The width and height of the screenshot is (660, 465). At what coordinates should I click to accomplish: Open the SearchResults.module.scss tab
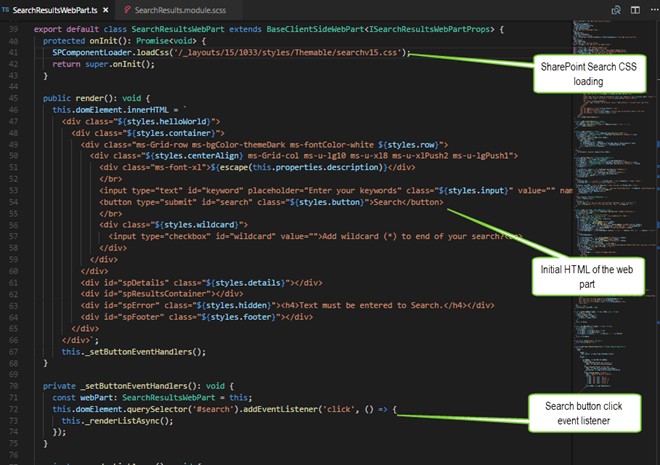[x=180, y=9]
